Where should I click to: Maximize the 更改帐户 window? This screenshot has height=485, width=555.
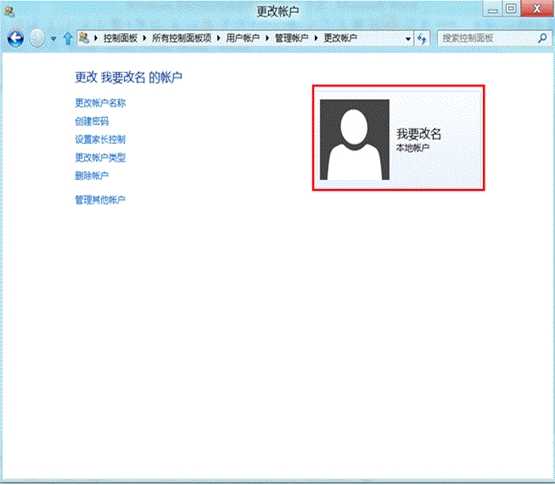(511, 8)
